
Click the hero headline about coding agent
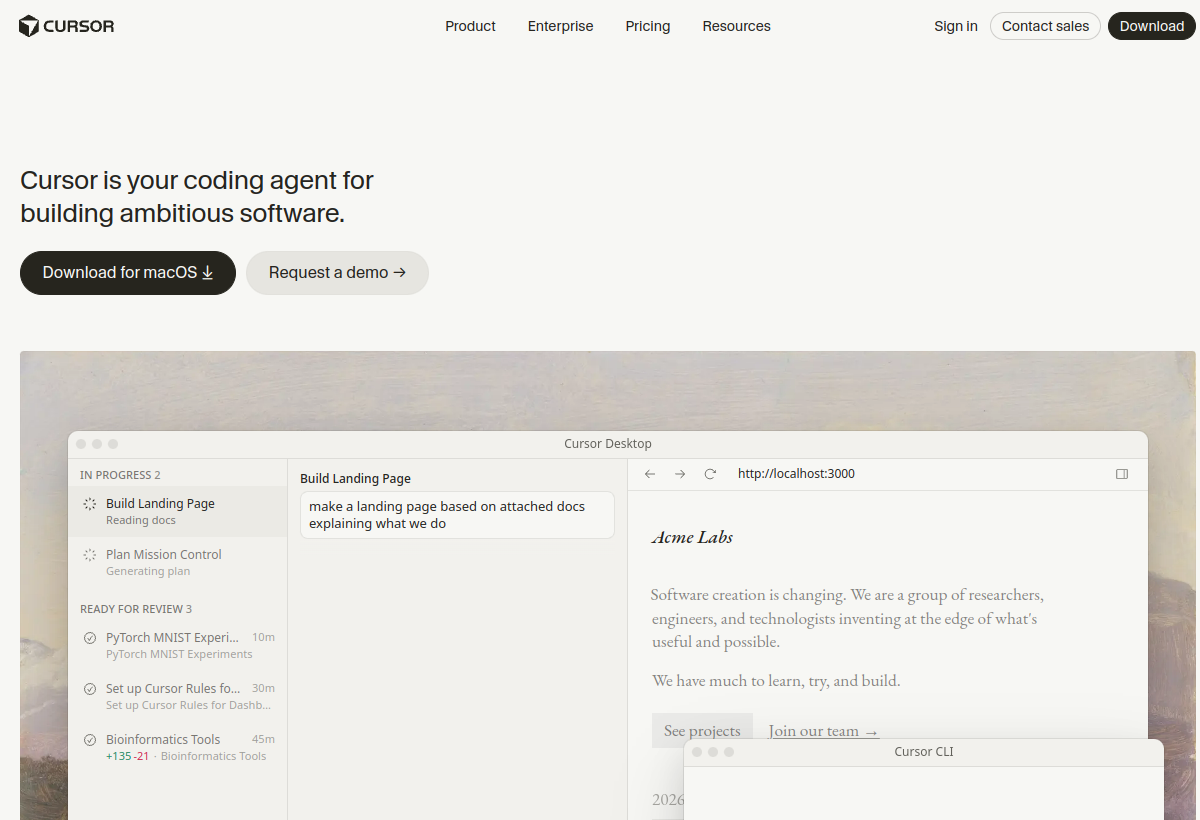[197, 197]
